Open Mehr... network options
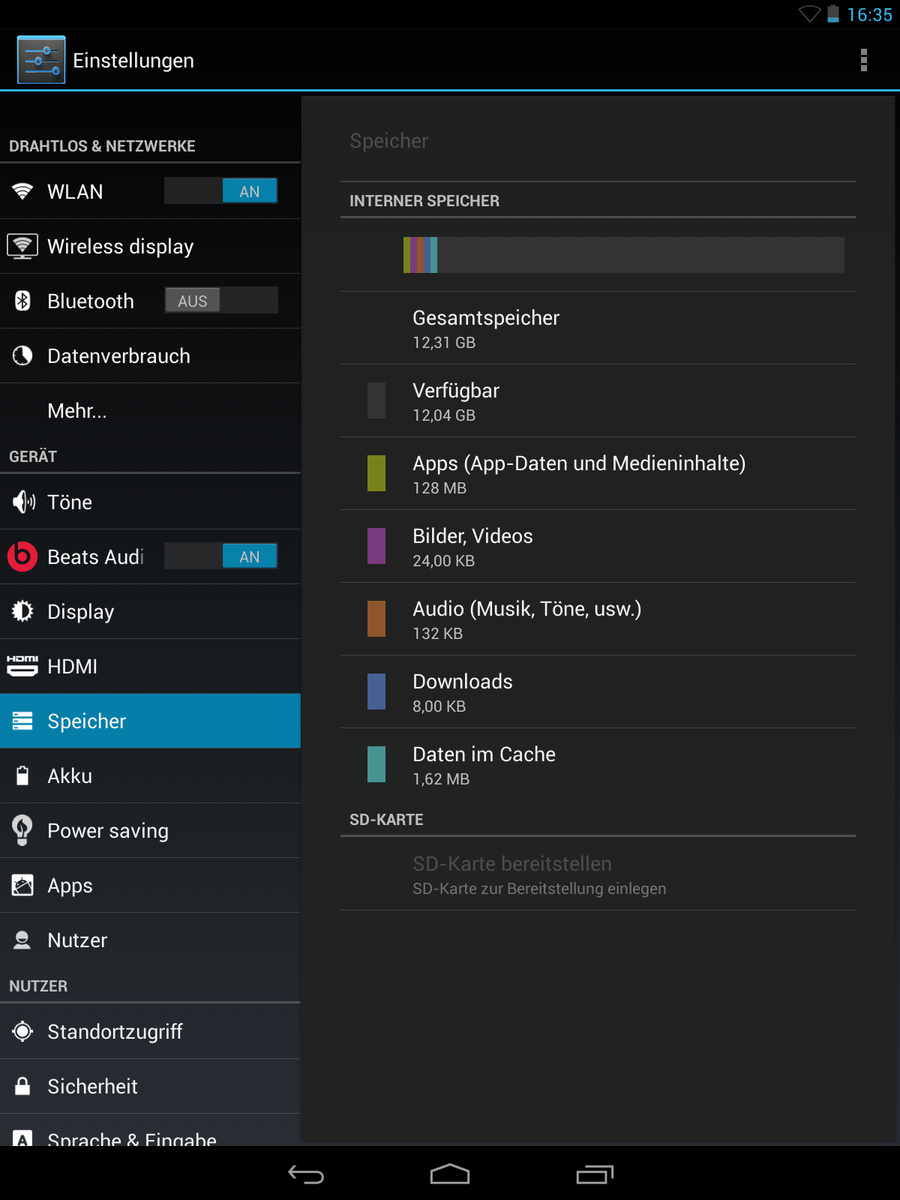Image resolution: width=900 pixels, height=1200 pixels. pos(150,411)
